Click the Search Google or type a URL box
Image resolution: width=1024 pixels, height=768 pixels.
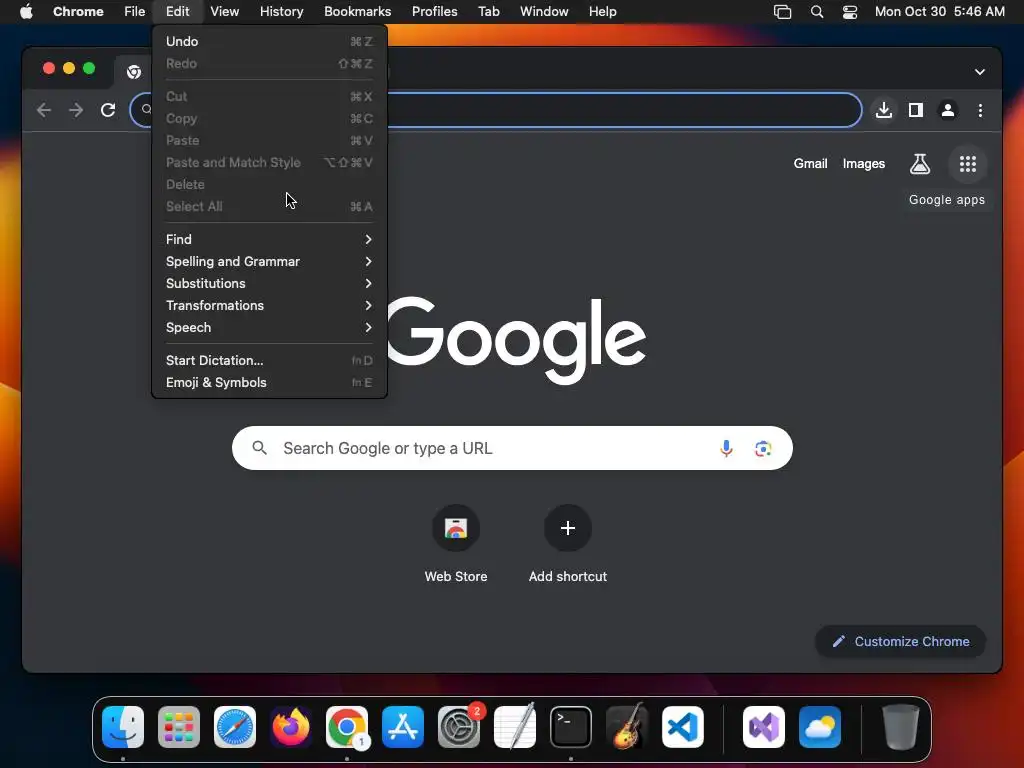tap(512, 449)
